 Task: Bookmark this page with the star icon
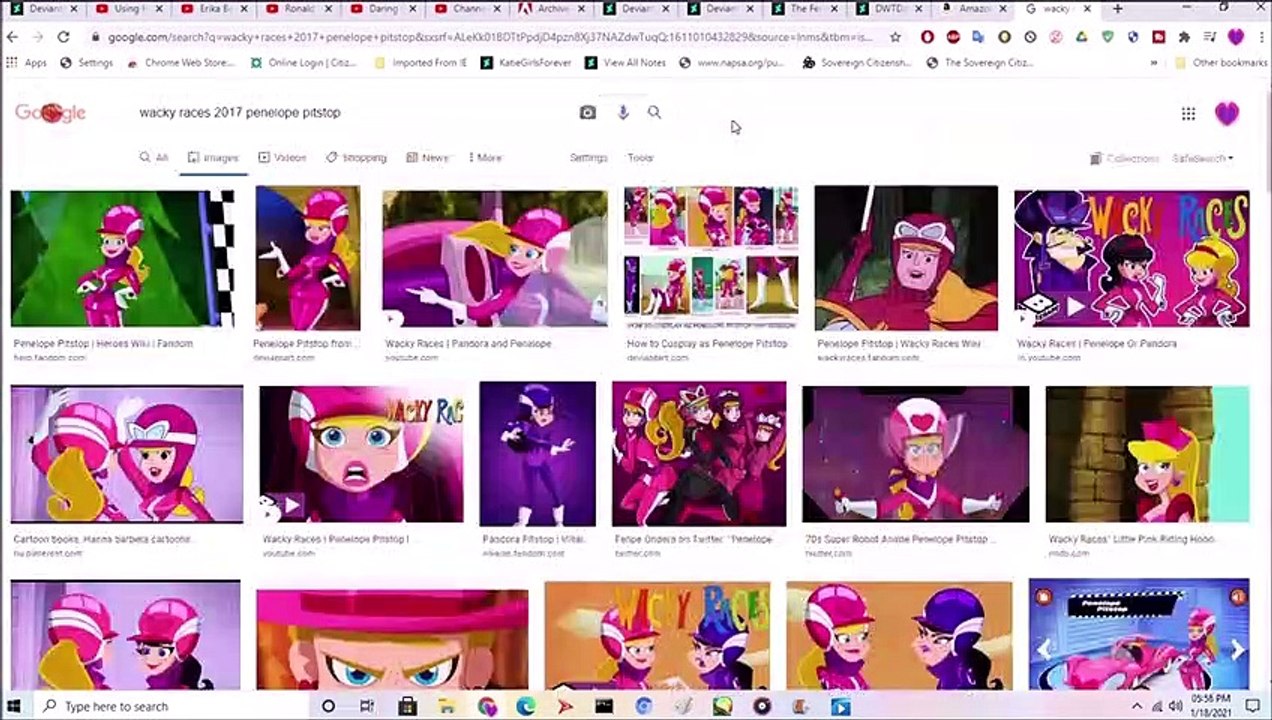pyautogui.click(x=895, y=37)
